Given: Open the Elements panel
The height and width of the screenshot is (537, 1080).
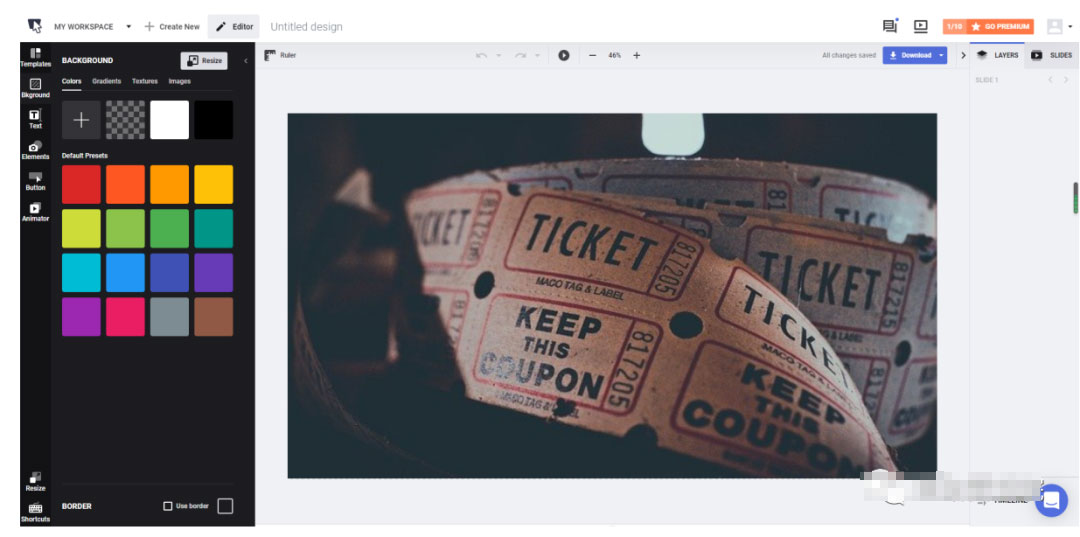Looking at the screenshot, I should point(35,150).
